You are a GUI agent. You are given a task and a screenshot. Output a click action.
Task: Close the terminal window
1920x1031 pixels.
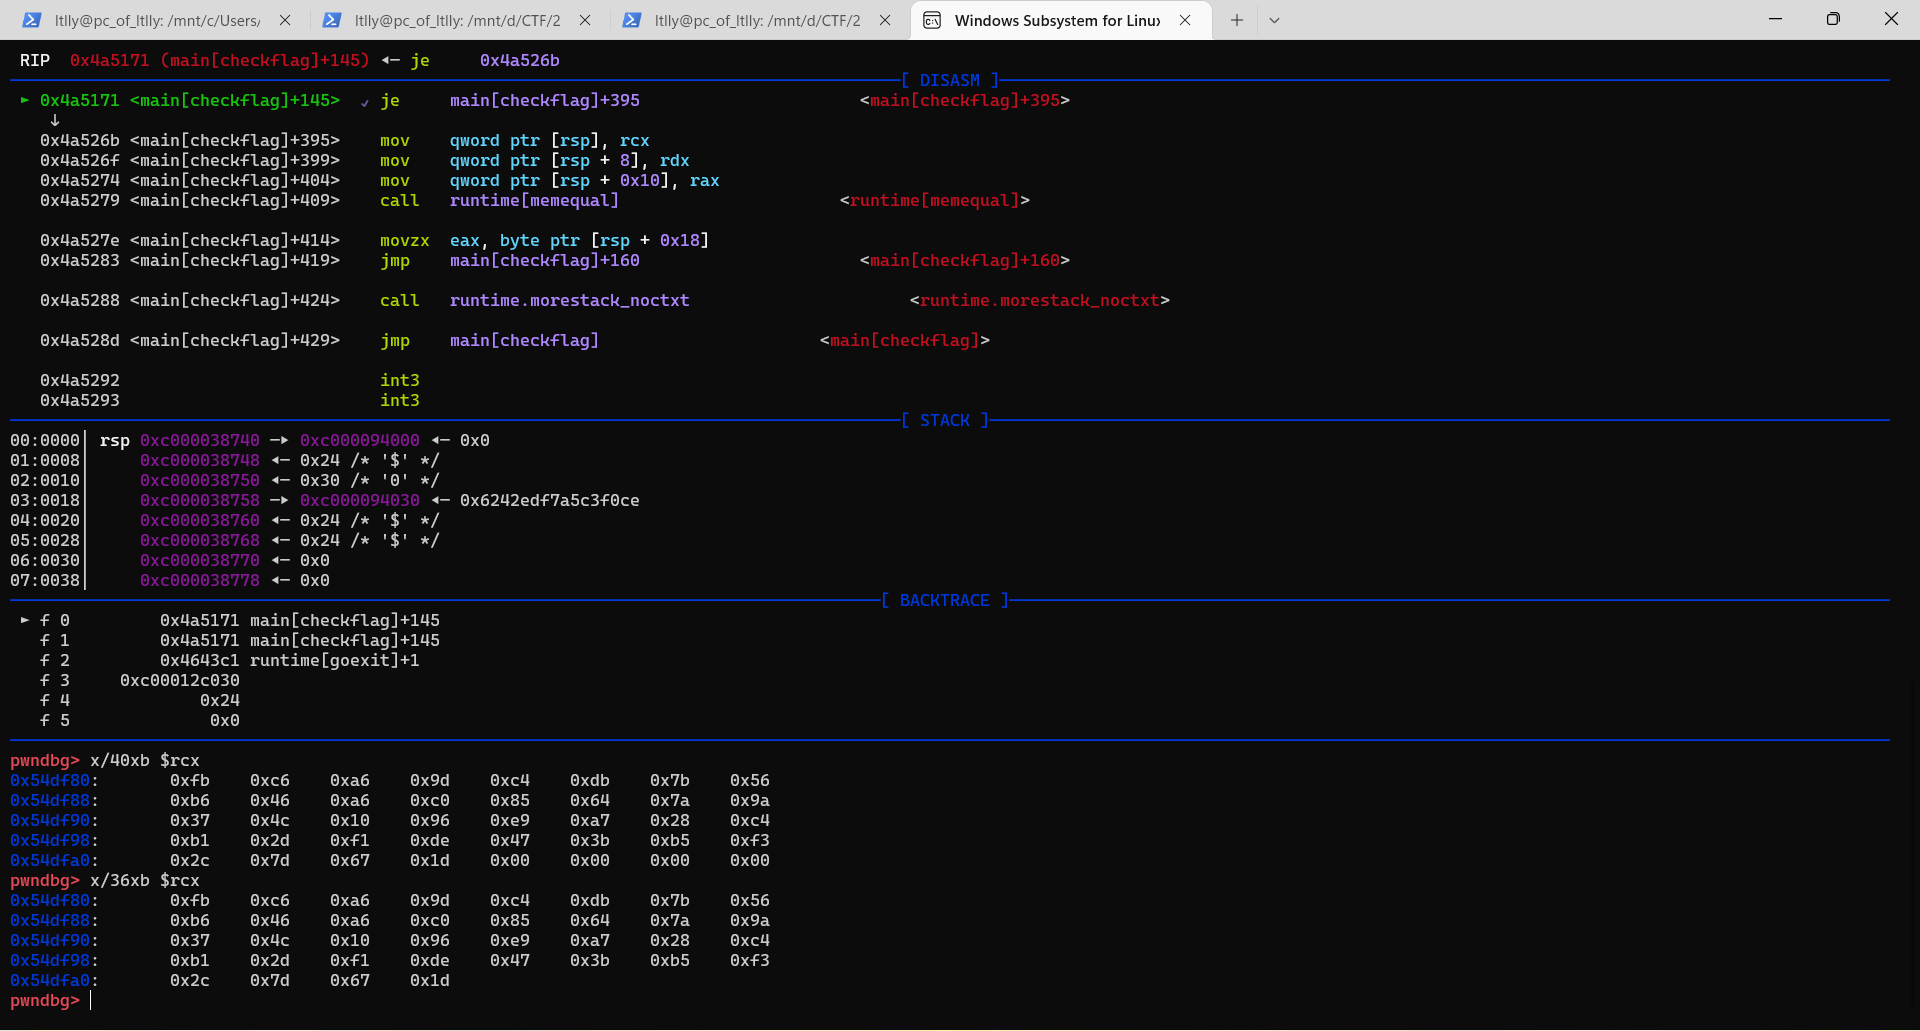pos(1891,19)
